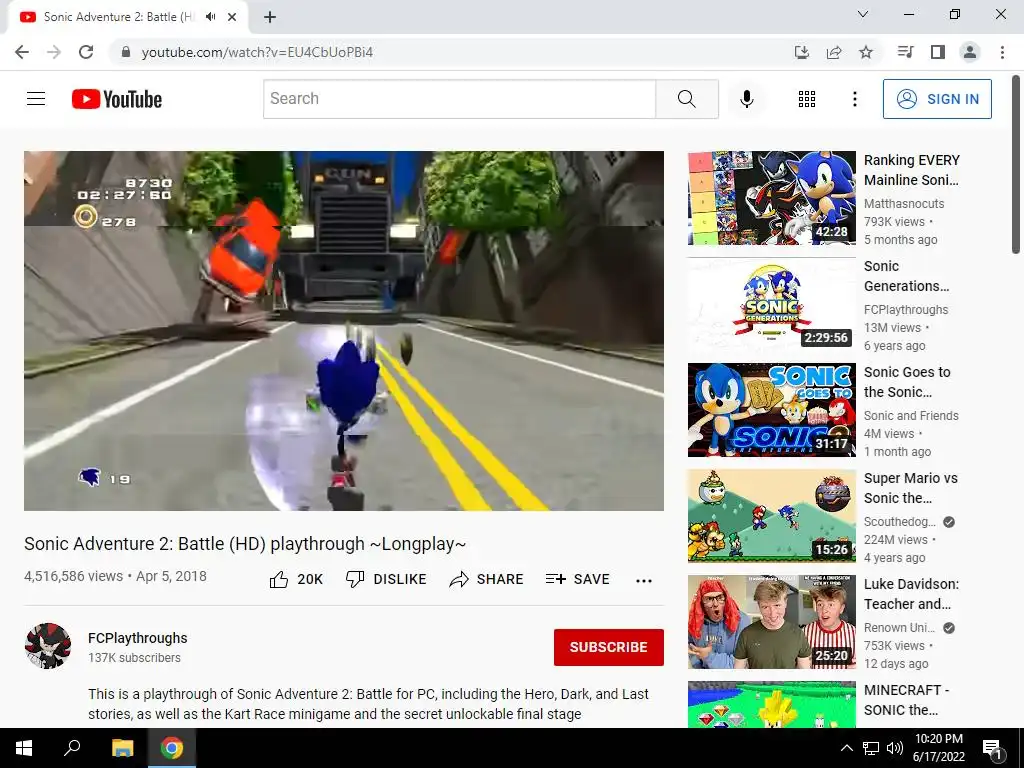1024x768 pixels.
Task: Open File Explorer from taskbar
Action: coord(122,748)
